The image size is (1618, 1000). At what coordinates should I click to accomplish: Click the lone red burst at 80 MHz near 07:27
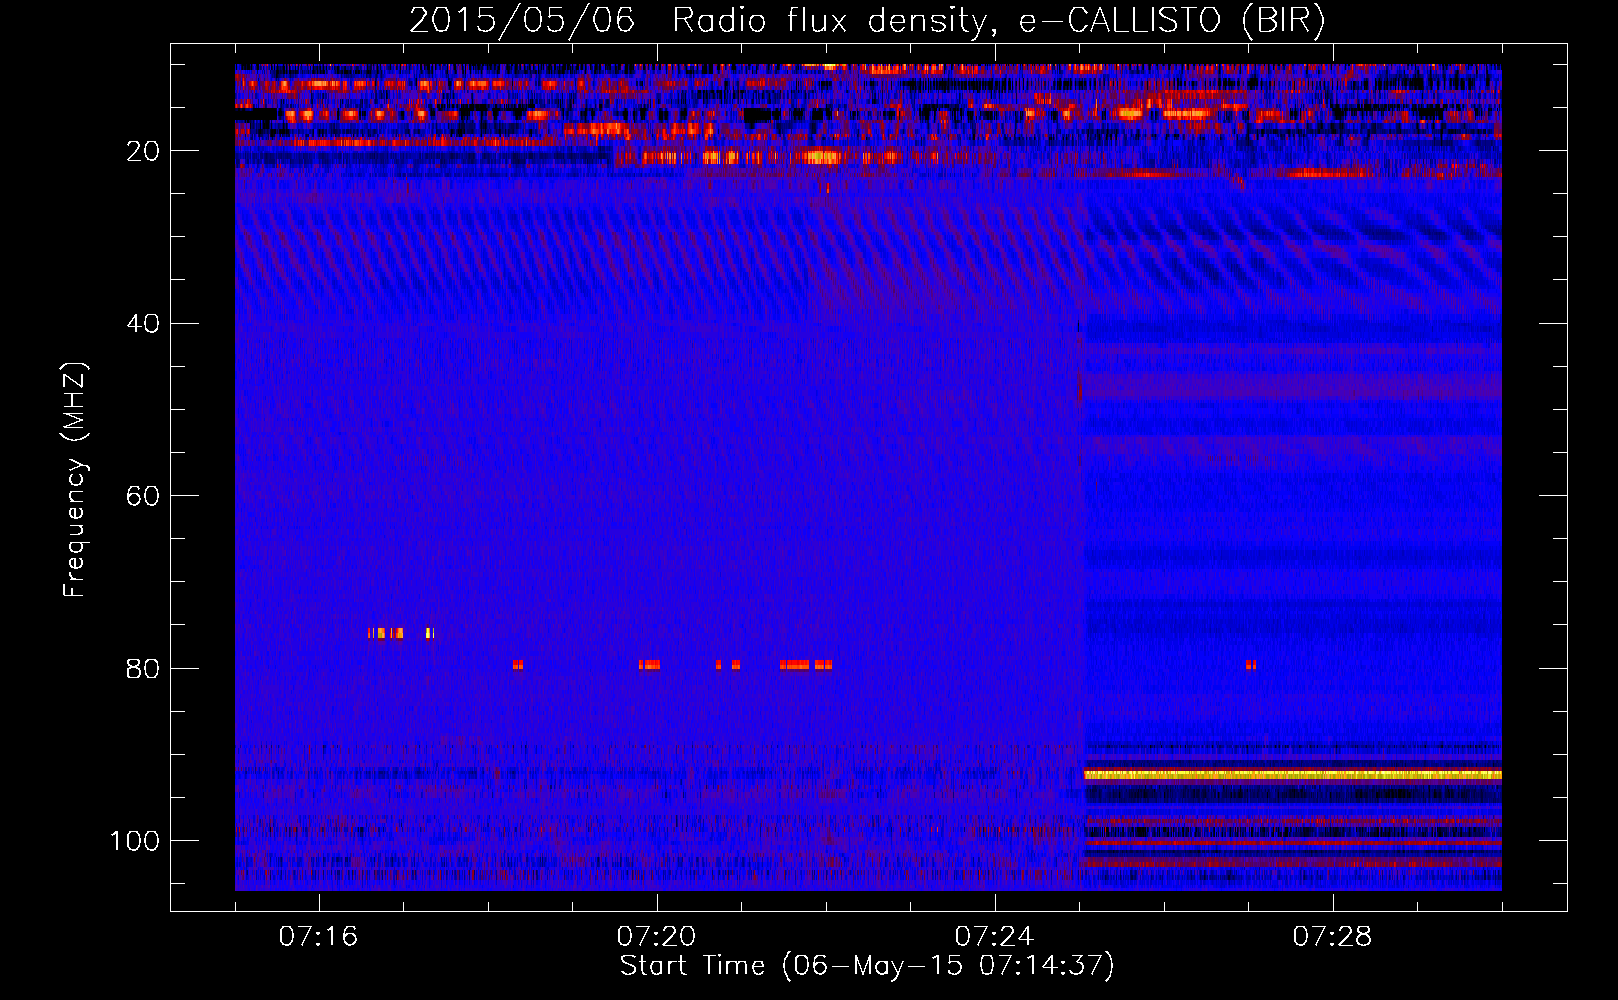pyautogui.click(x=1250, y=665)
